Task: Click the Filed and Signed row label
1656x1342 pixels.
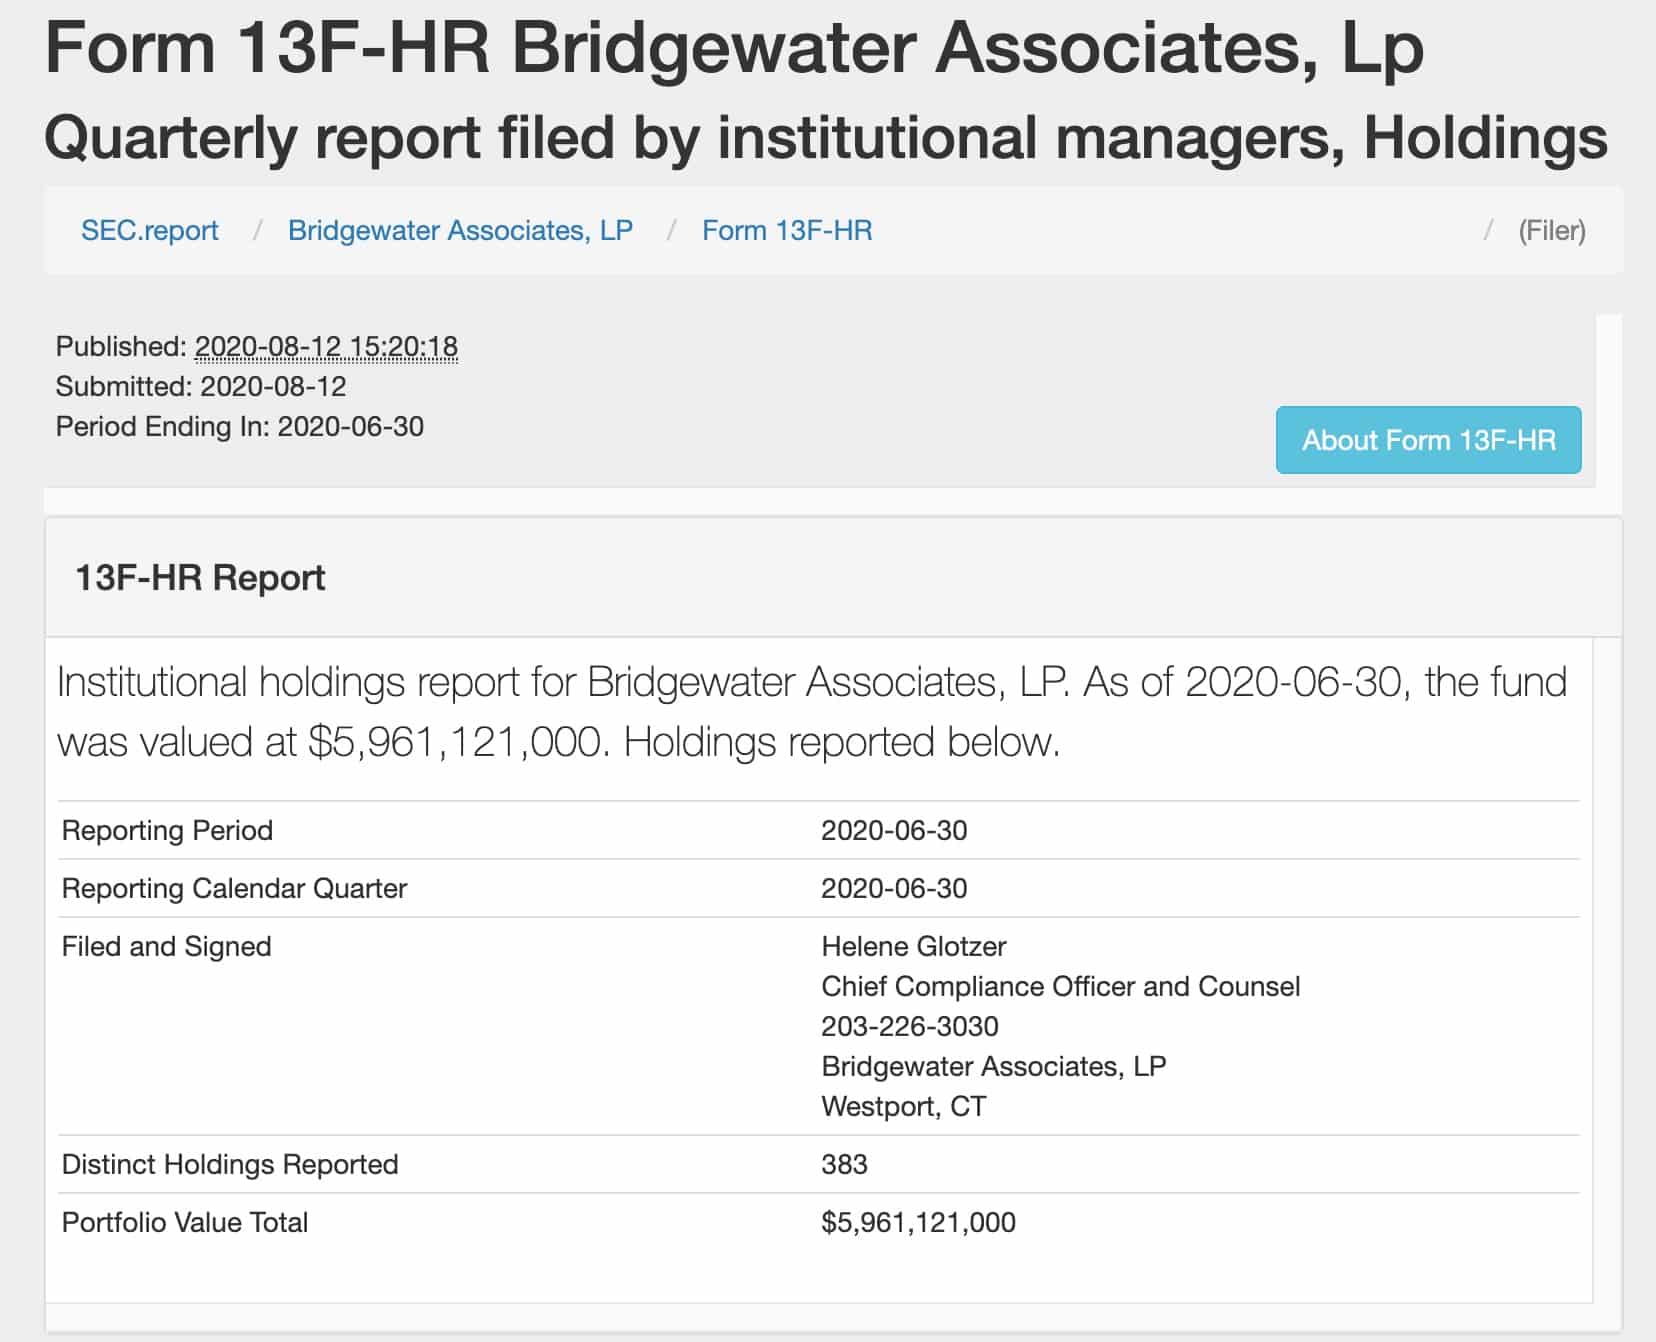Action: tap(166, 947)
